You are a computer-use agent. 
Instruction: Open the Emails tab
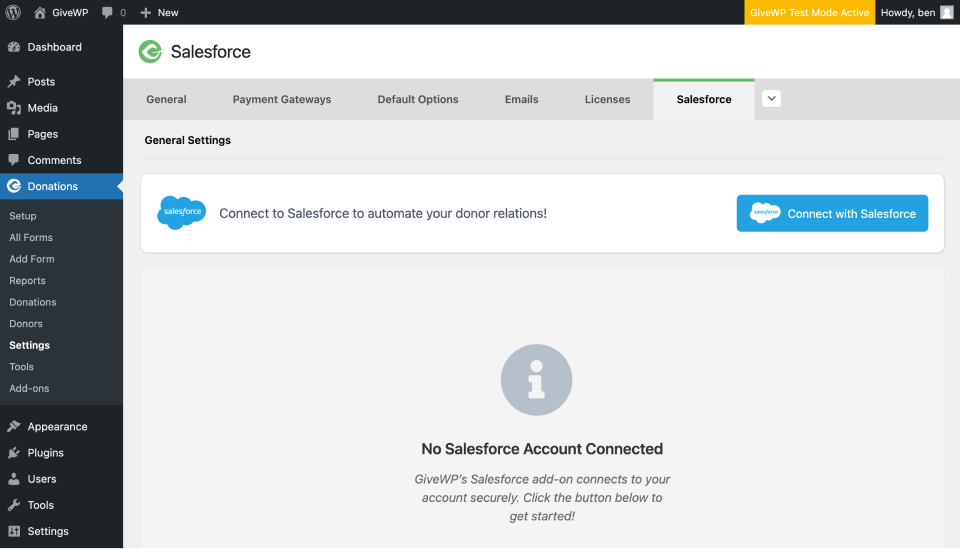pyautogui.click(x=522, y=99)
